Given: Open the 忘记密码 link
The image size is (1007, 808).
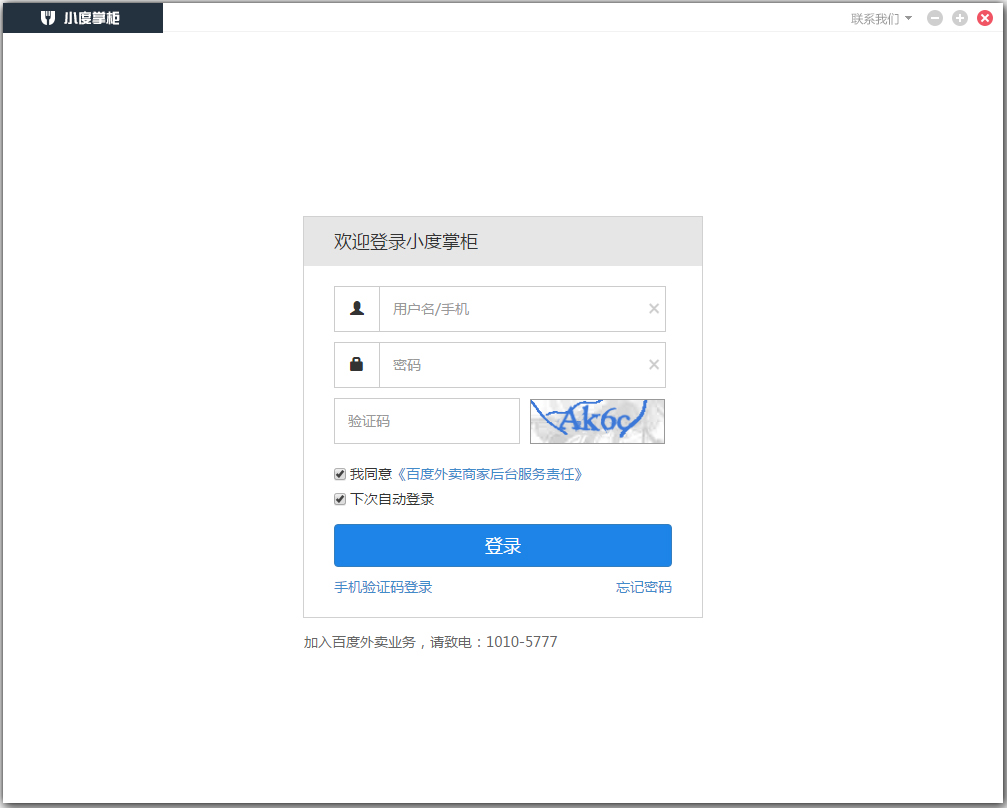Looking at the screenshot, I should (643, 587).
